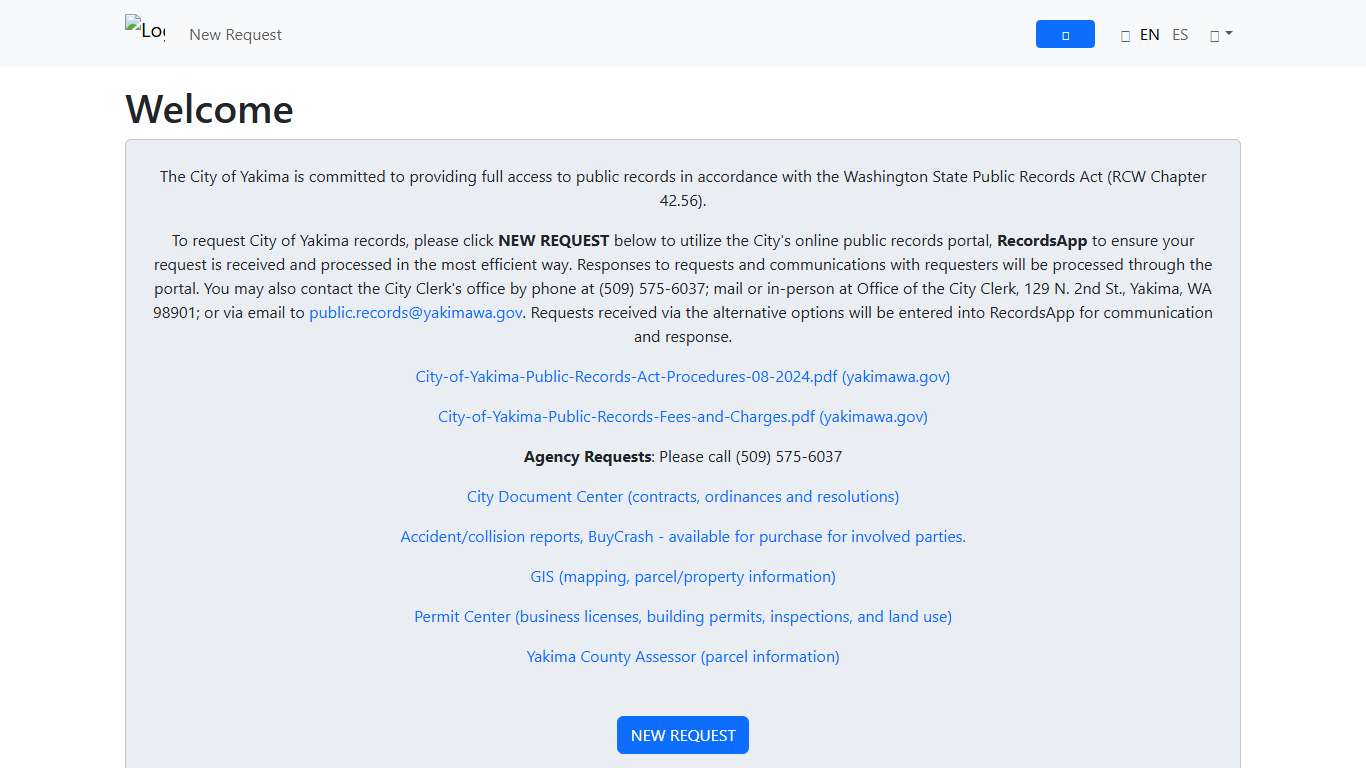1366x768 pixels.
Task: Open the Public Records Fees and Charges PDF
Action: coord(683,417)
